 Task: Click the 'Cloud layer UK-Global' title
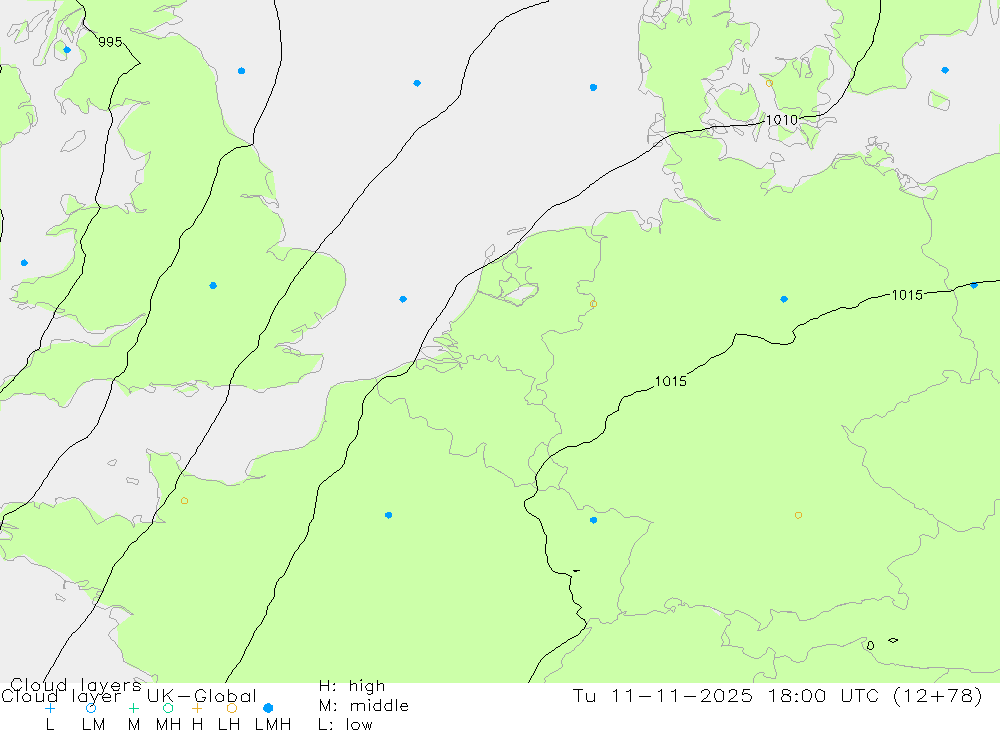(129, 696)
